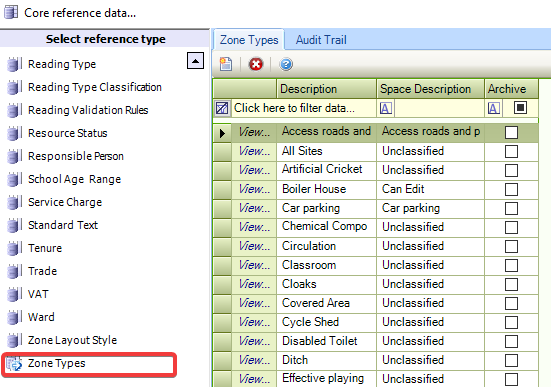The image size is (551, 387).
Task: Click the filter editor icon beside filter row
Action: pyautogui.click(x=222, y=108)
